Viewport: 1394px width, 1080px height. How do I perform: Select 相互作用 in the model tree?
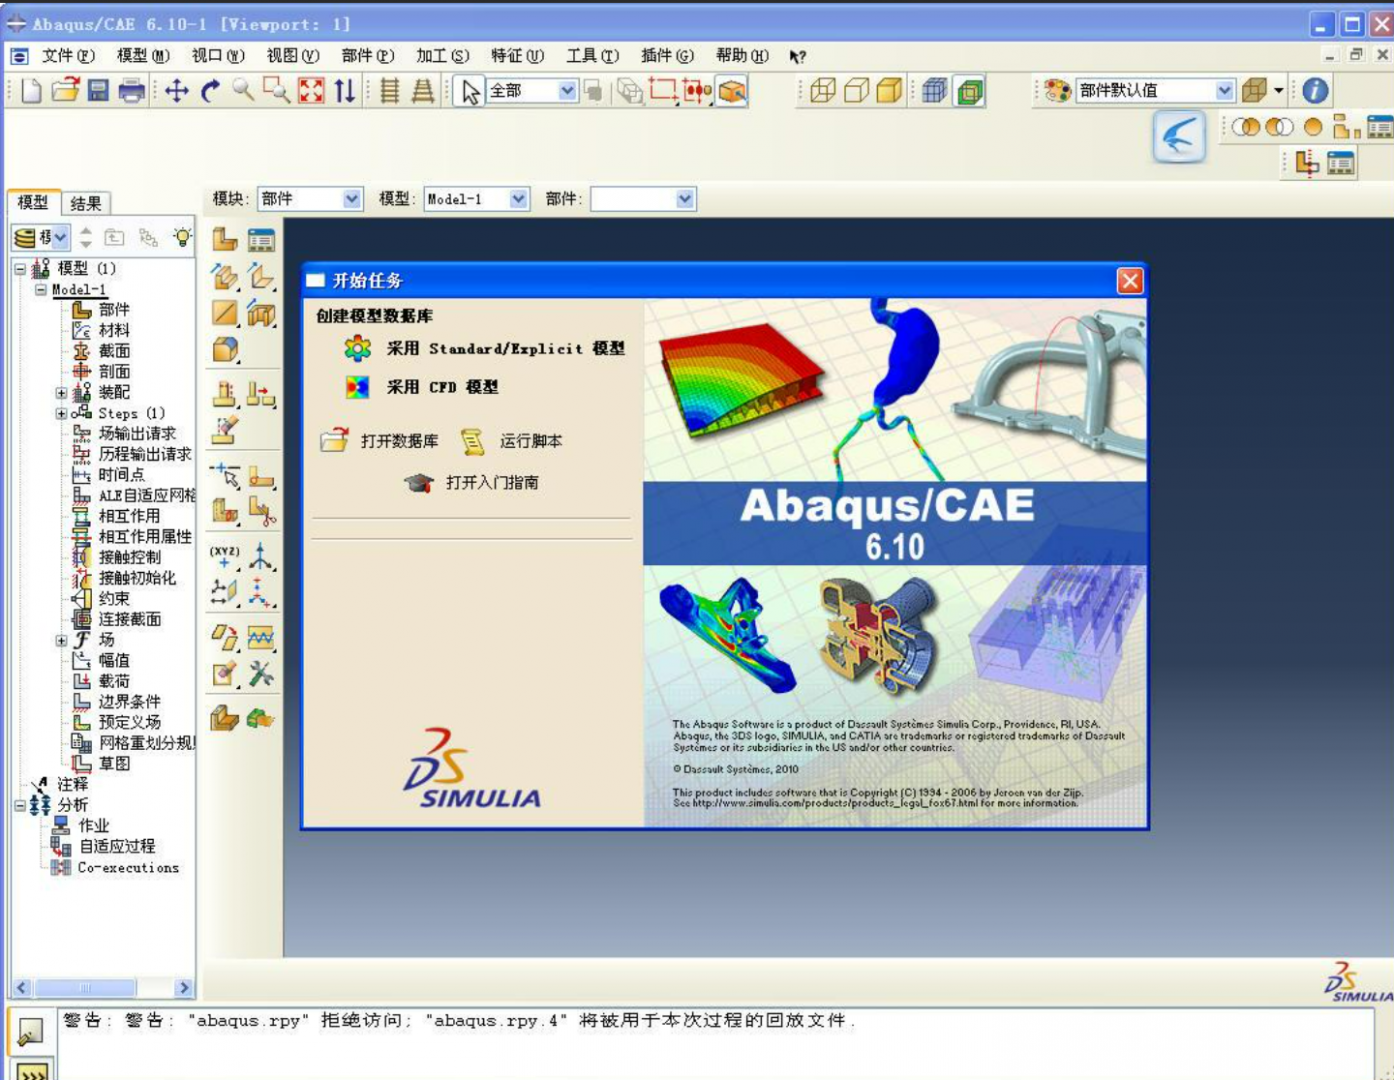128,516
